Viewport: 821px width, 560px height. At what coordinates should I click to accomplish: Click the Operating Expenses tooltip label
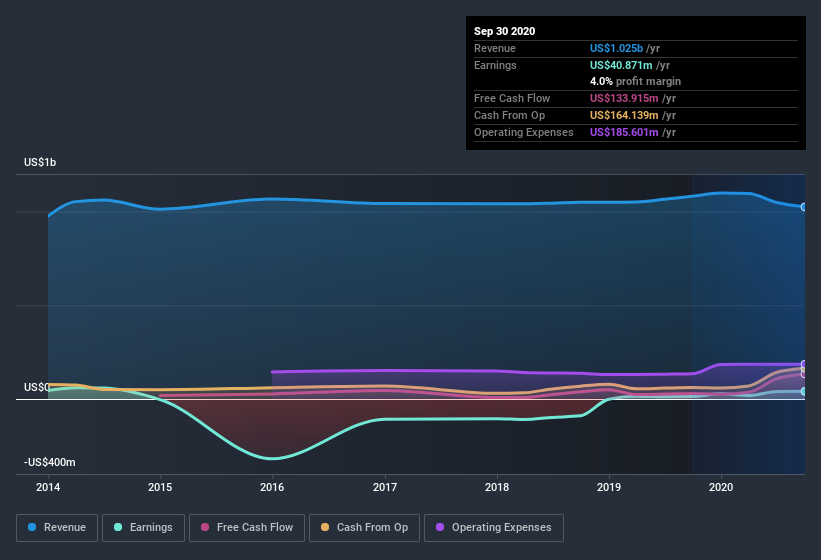[524, 132]
